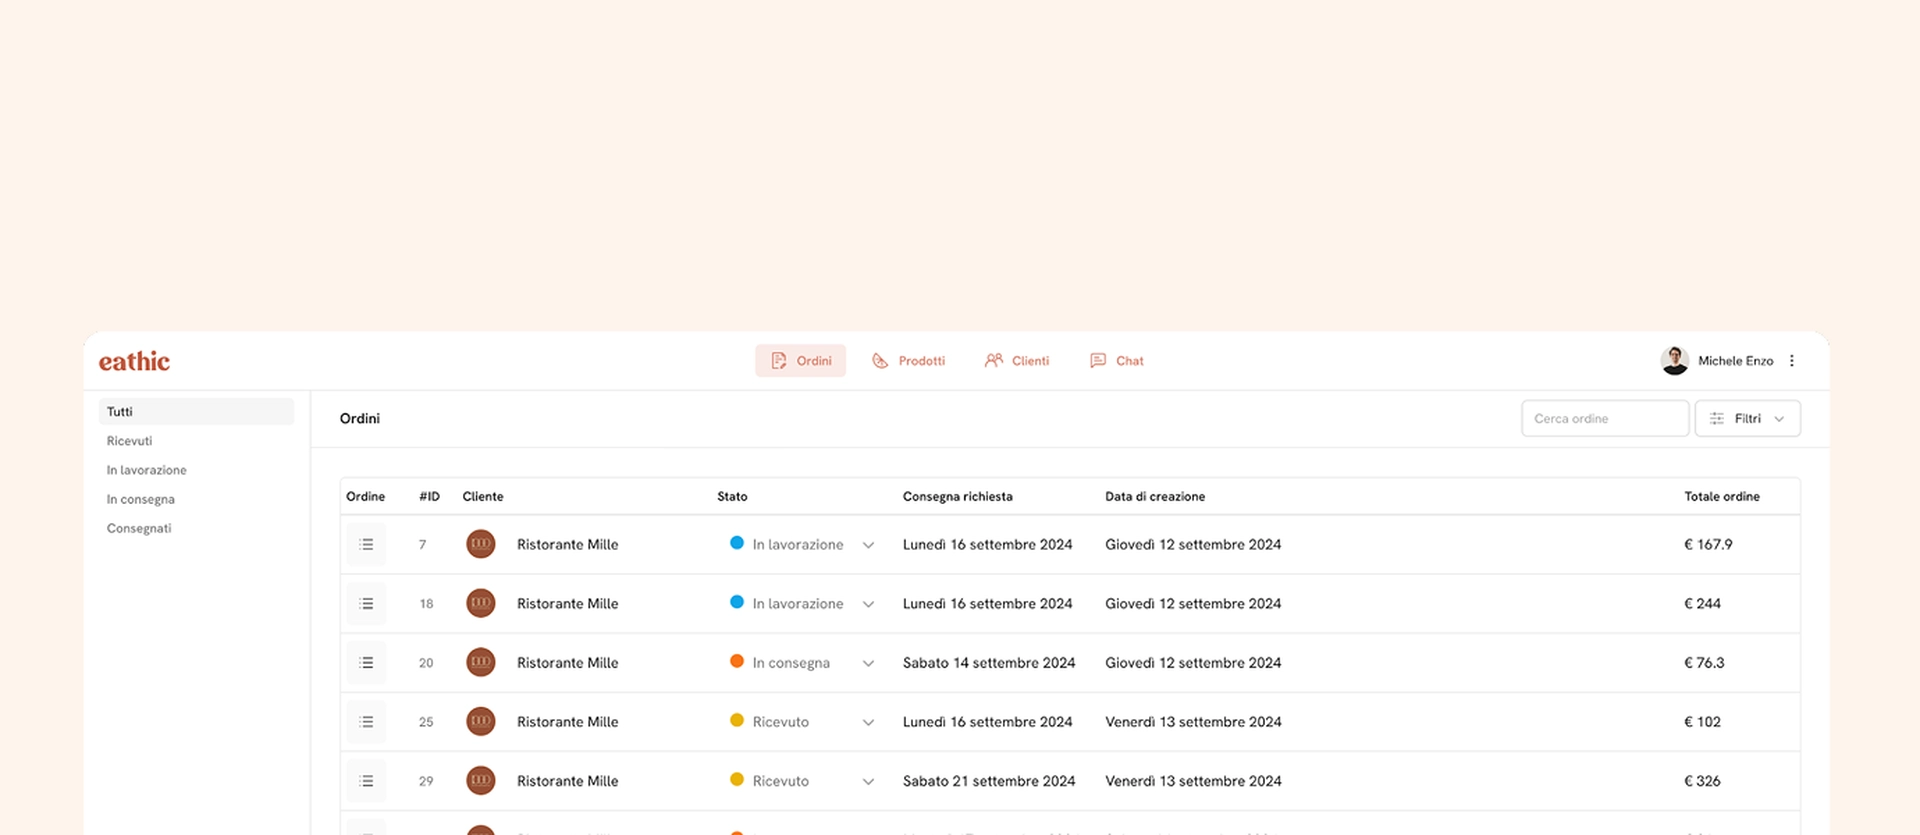1920x835 pixels.
Task: Switch to the Prodotti tab
Action: [908, 361]
